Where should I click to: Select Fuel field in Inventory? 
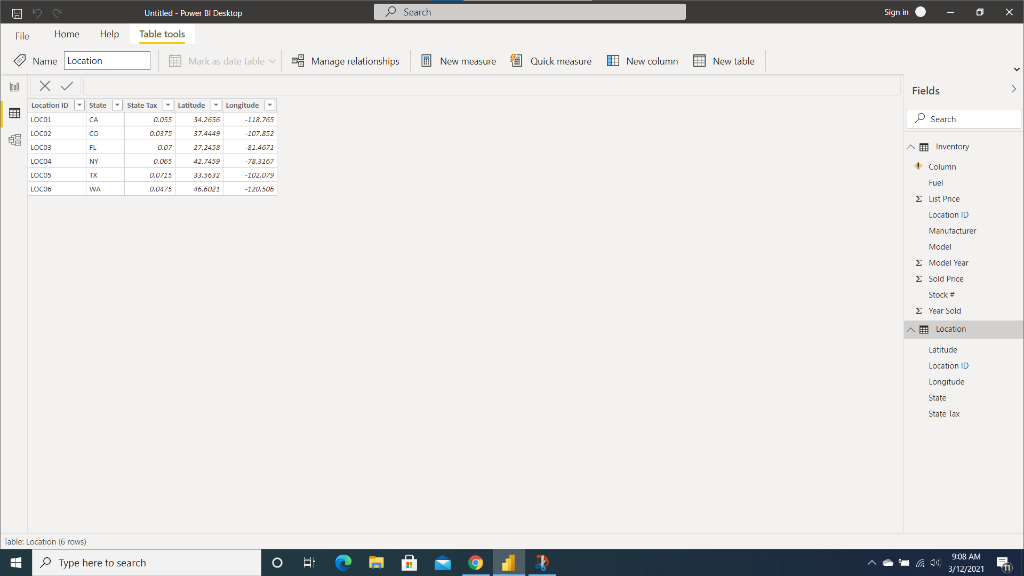pyautogui.click(x=936, y=184)
